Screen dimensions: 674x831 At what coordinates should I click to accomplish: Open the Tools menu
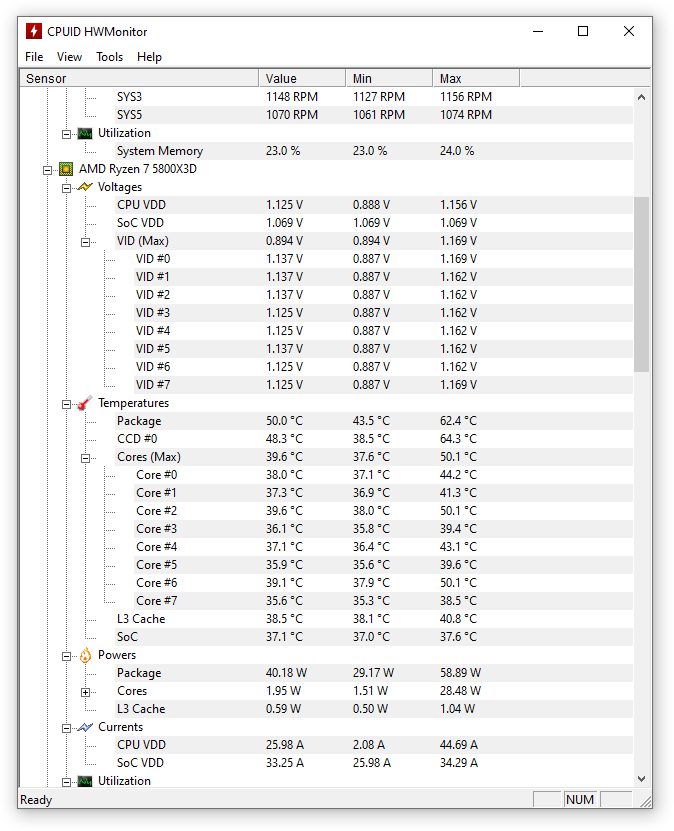coord(110,57)
